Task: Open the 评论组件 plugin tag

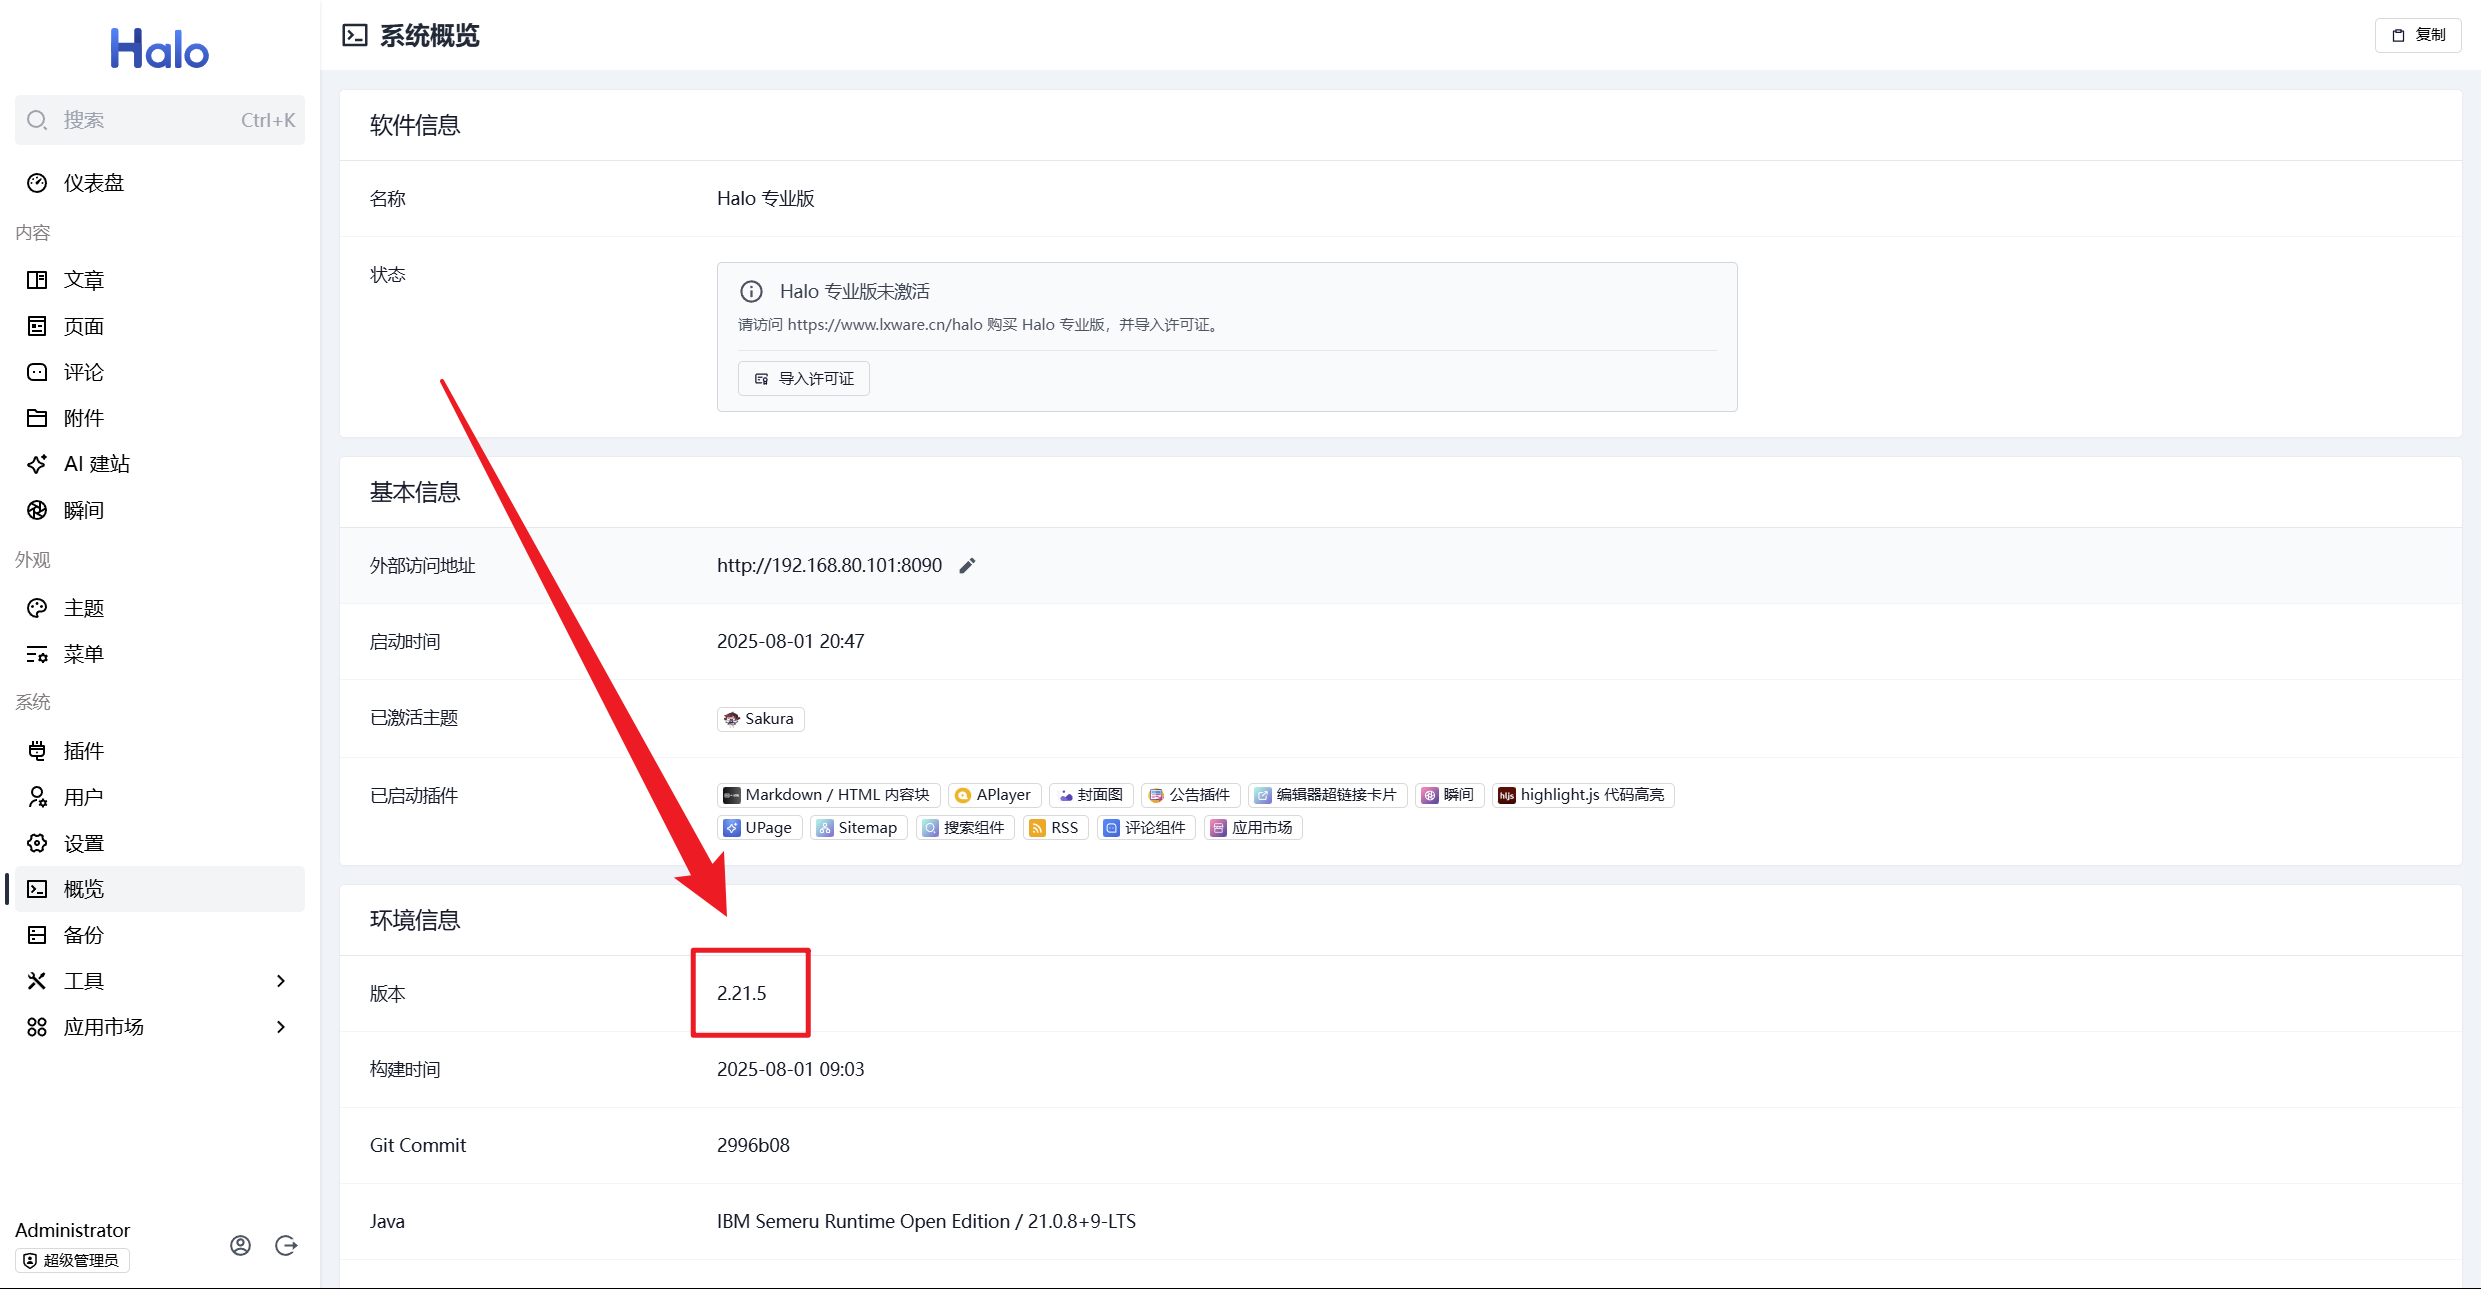Action: [x=1146, y=828]
